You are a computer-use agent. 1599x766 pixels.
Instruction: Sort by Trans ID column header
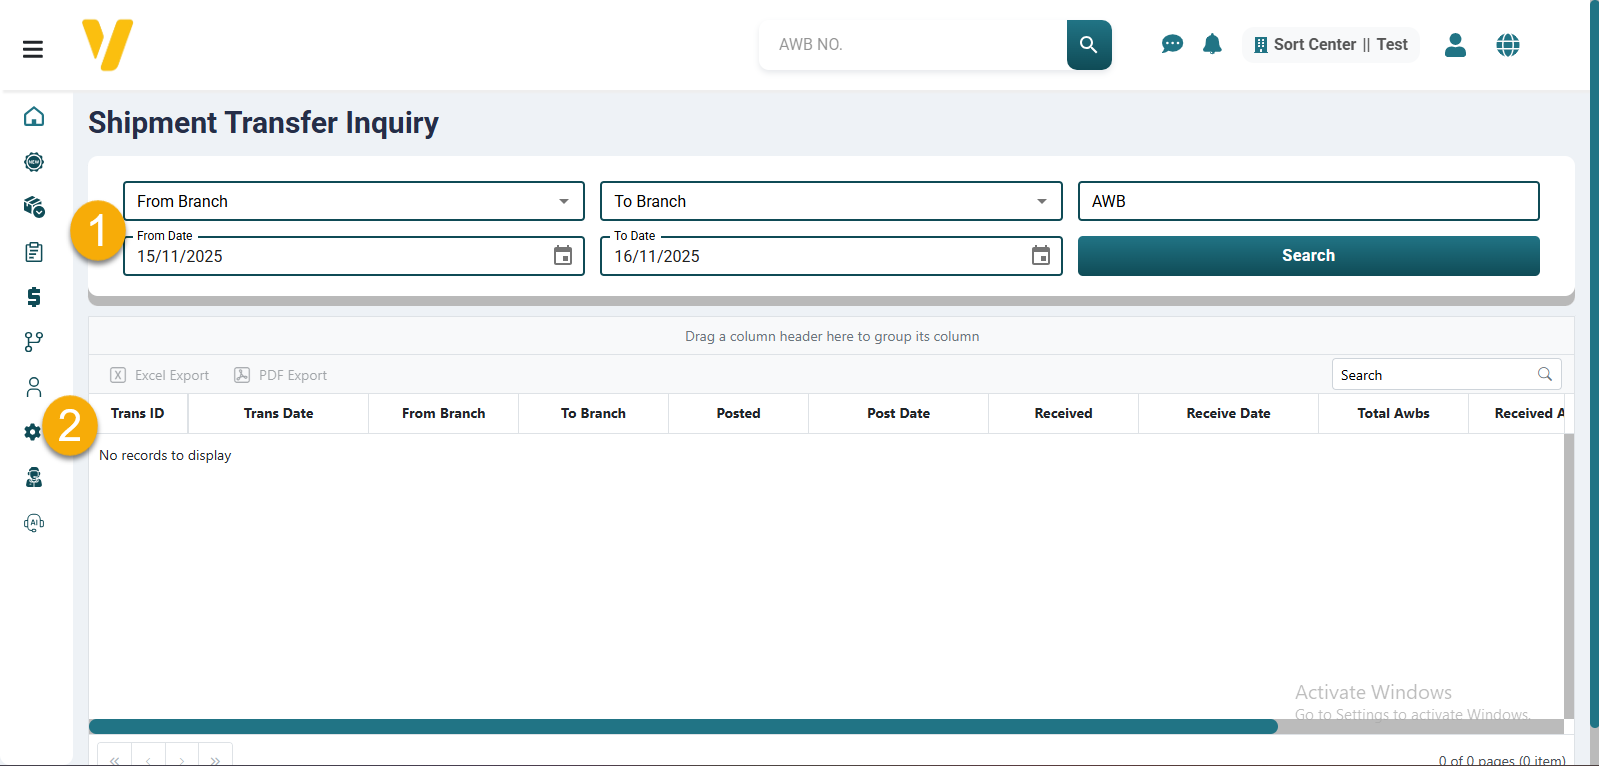pos(138,413)
